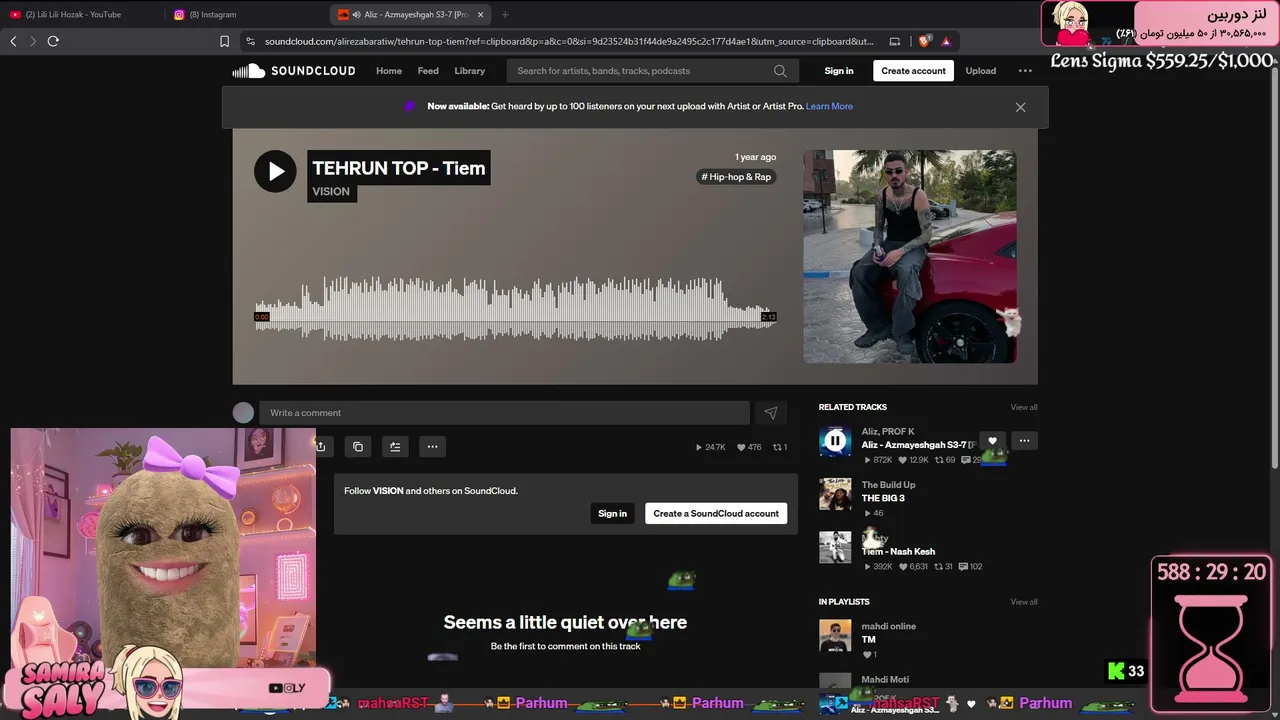This screenshot has width=1280, height=720.
Task: Open the Brave Shields icon
Action: pos(924,41)
